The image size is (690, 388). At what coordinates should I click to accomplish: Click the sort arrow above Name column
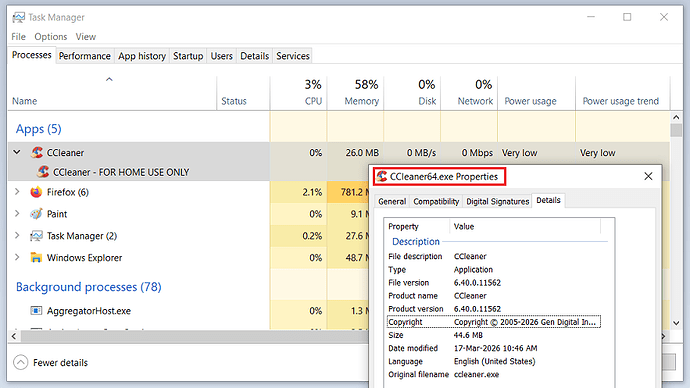109,79
